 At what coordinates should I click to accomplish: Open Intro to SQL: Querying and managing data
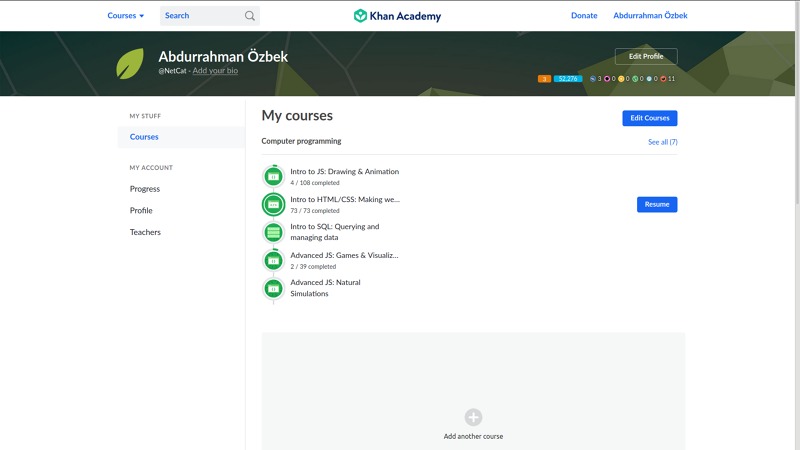[335, 232]
